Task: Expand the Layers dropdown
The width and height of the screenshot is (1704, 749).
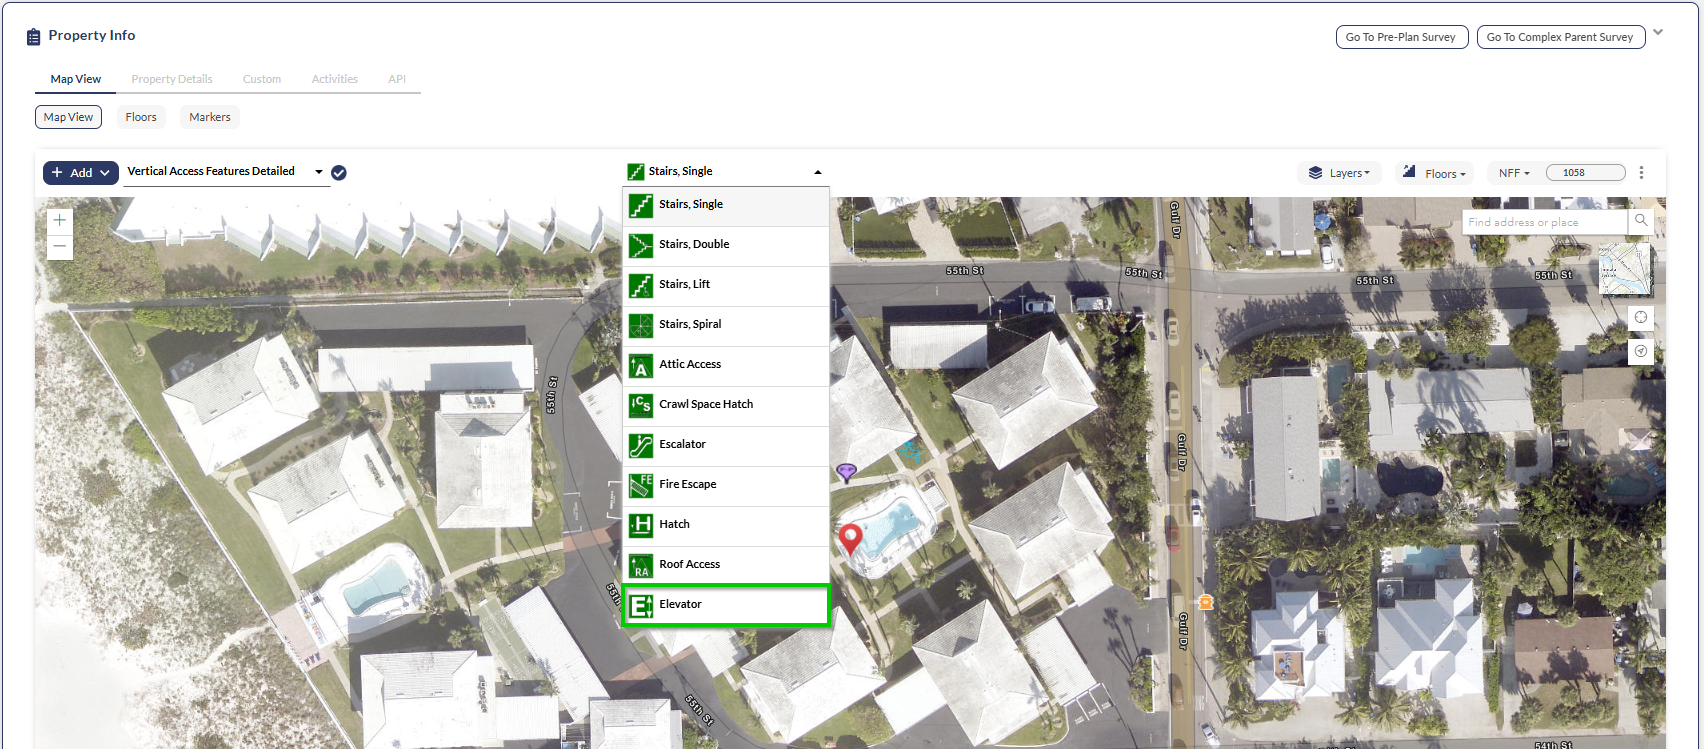Action: click(1339, 173)
